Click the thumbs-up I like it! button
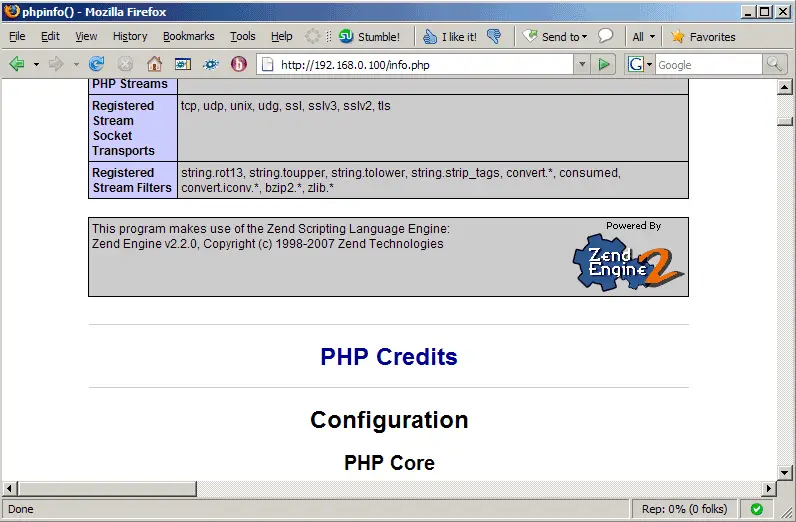This screenshot has height=522, width=796. click(x=450, y=37)
